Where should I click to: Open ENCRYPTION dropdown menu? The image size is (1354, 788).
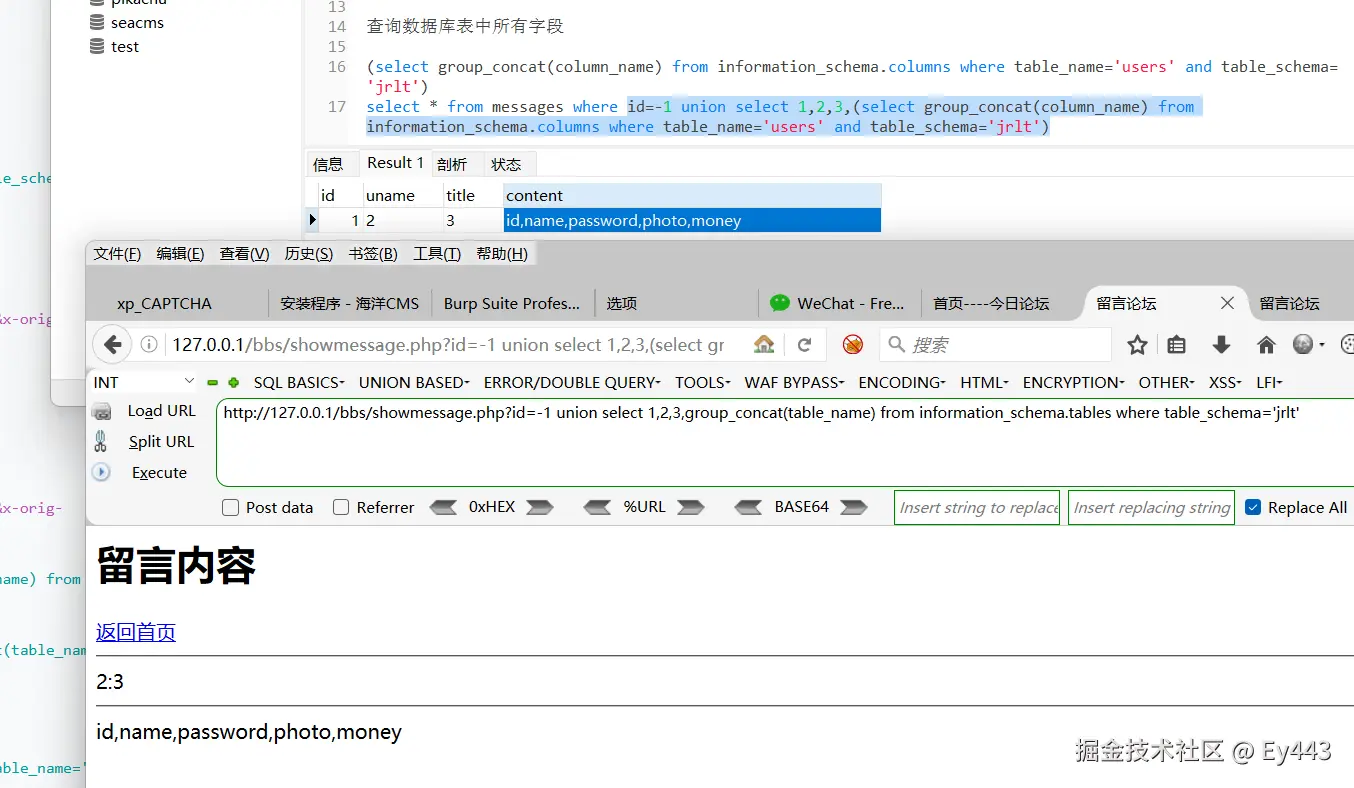1074,382
